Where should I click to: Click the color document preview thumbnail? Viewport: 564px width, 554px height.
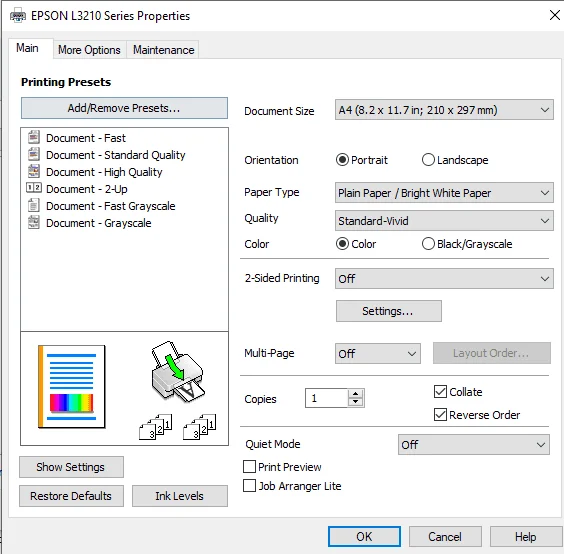coord(72,387)
